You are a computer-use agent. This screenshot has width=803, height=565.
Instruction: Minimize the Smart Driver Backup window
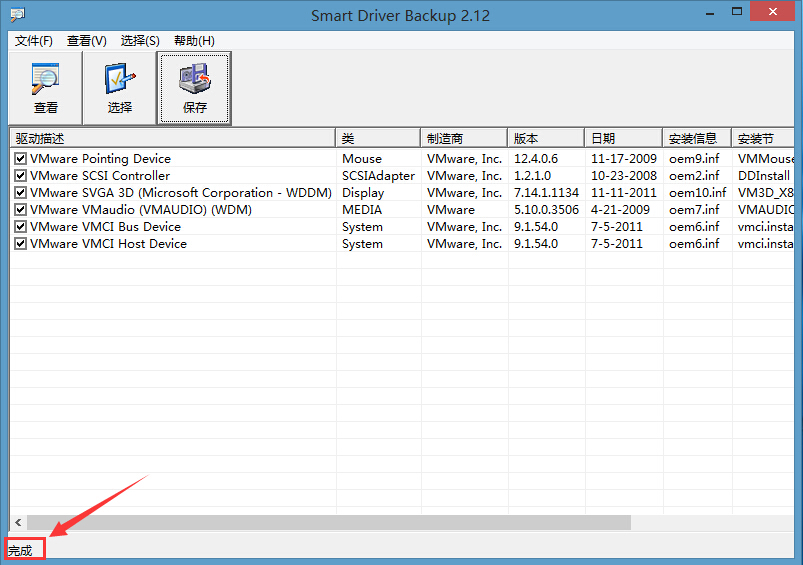pyautogui.click(x=710, y=12)
